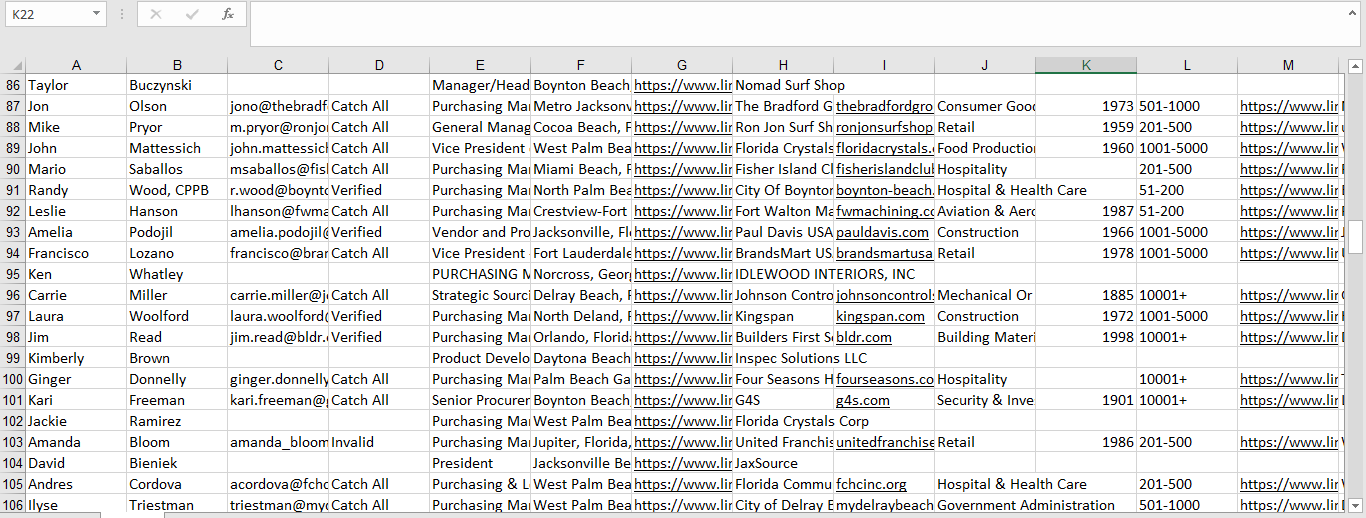
Task: Click year cell 1885
Action: (1086, 295)
